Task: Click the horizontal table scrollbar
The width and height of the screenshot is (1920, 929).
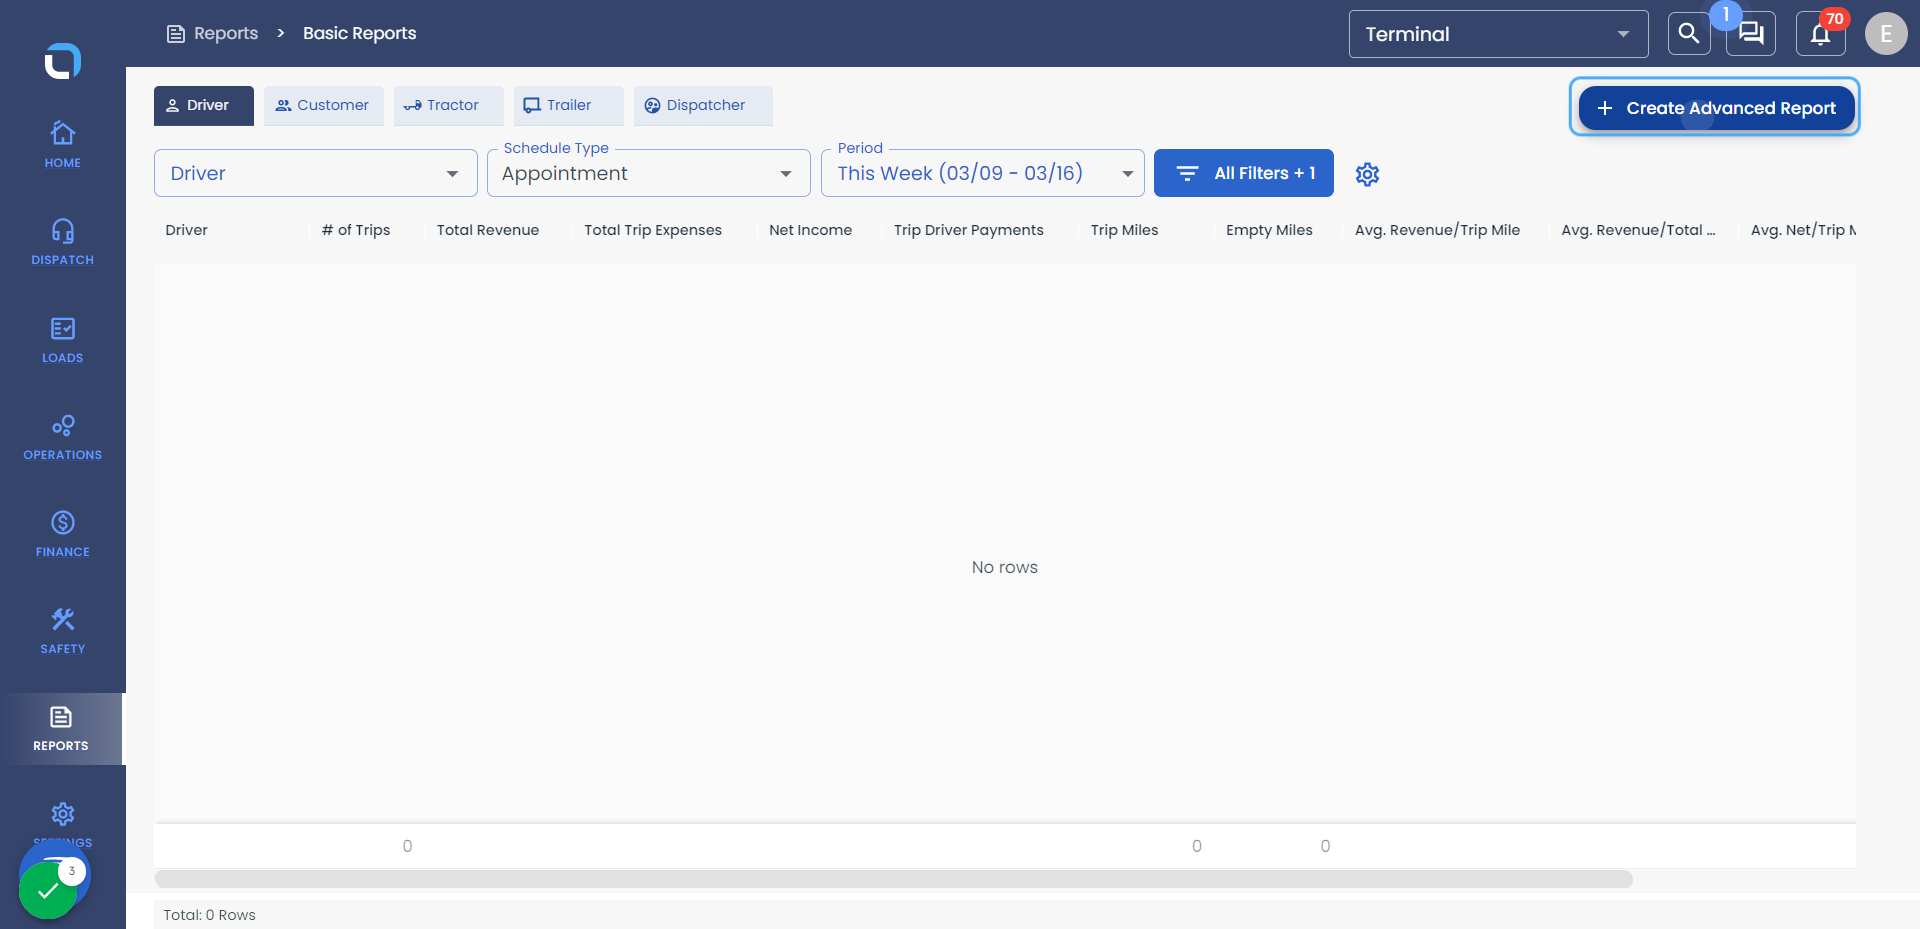Action: click(x=893, y=879)
